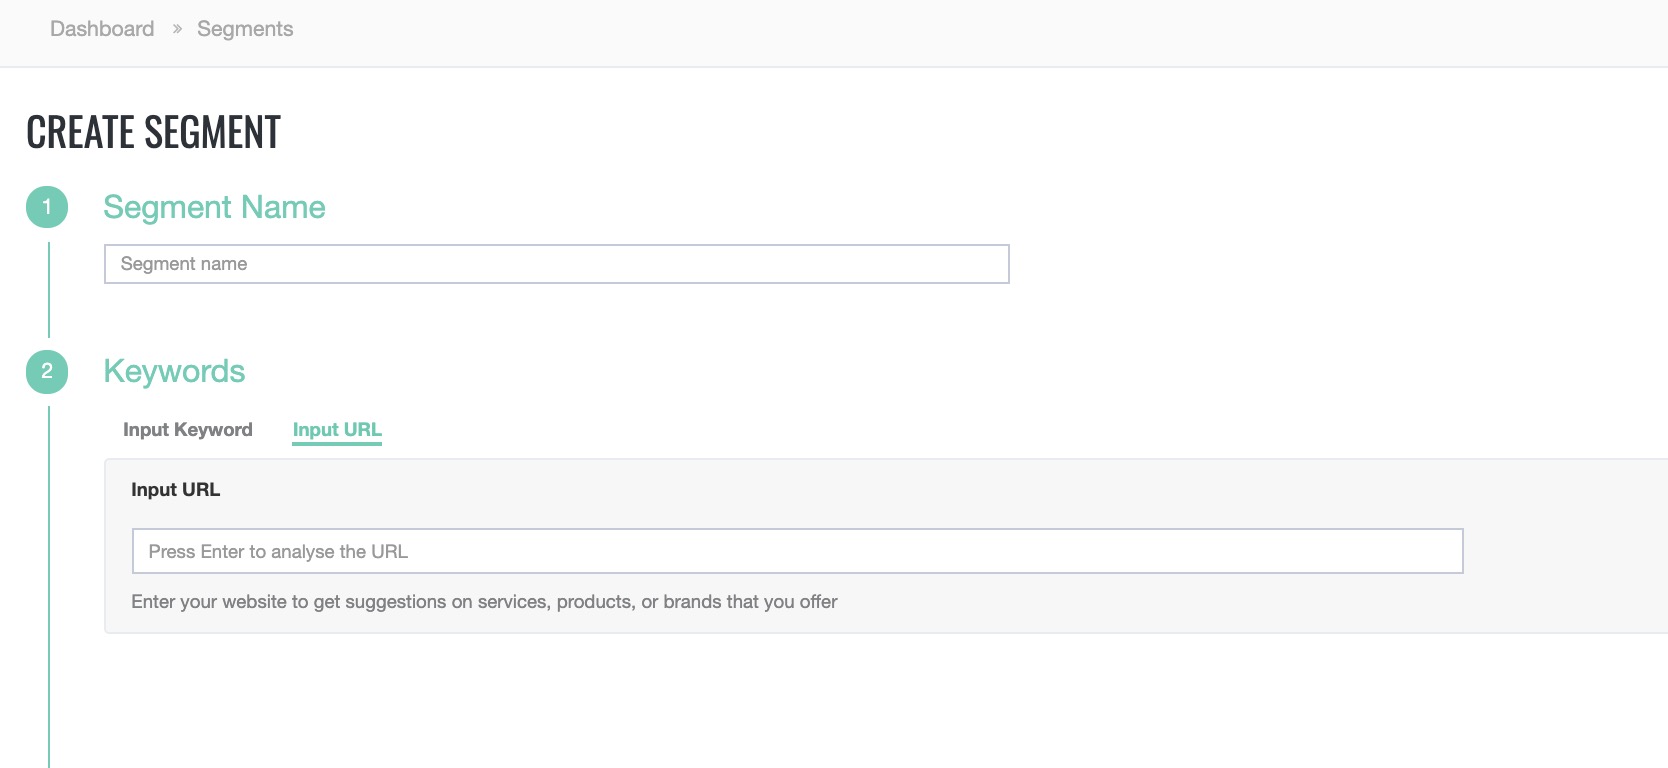The image size is (1668, 768).
Task: Click the website suggestions helper text
Action: coord(484,602)
